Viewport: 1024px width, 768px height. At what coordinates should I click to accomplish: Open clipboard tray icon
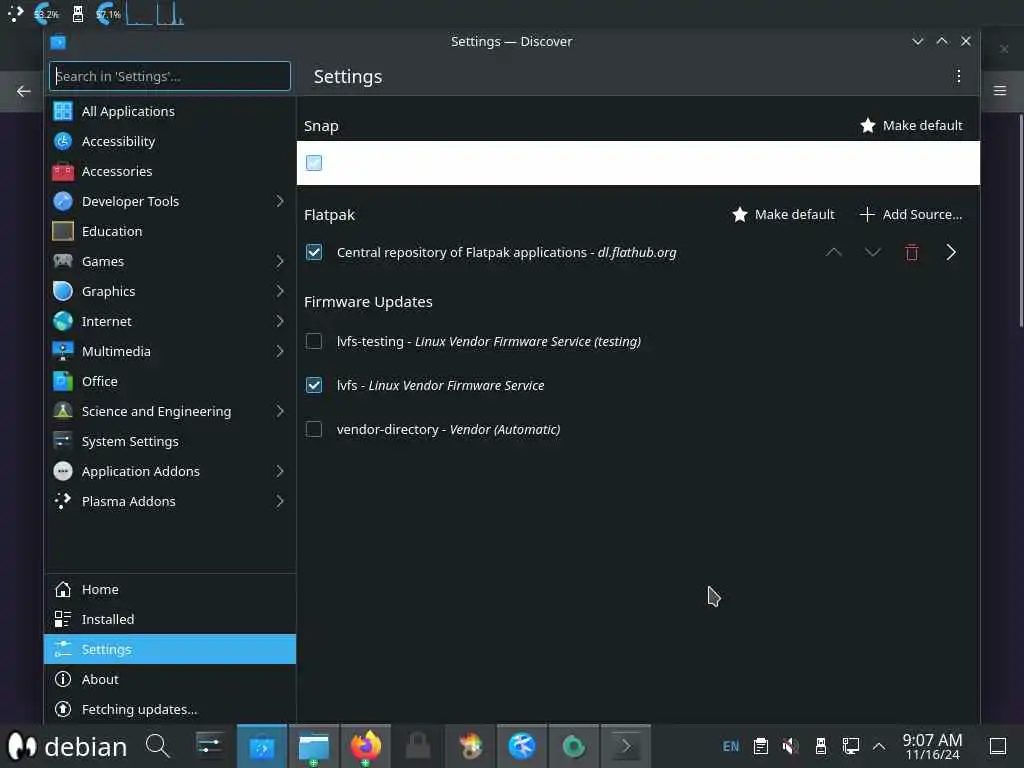coord(761,746)
